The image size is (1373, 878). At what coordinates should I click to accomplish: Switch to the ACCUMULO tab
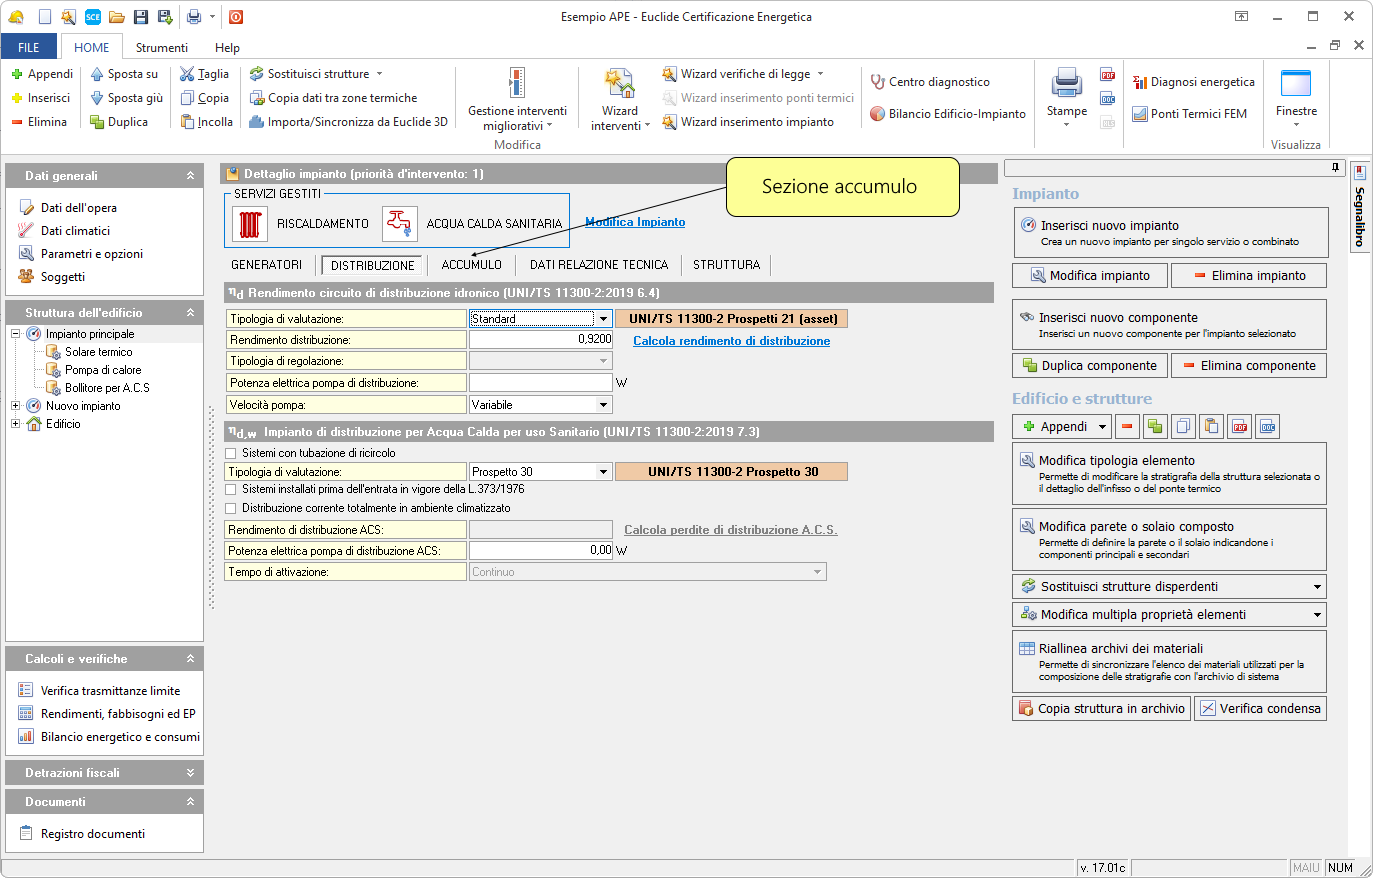click(471, 265)
